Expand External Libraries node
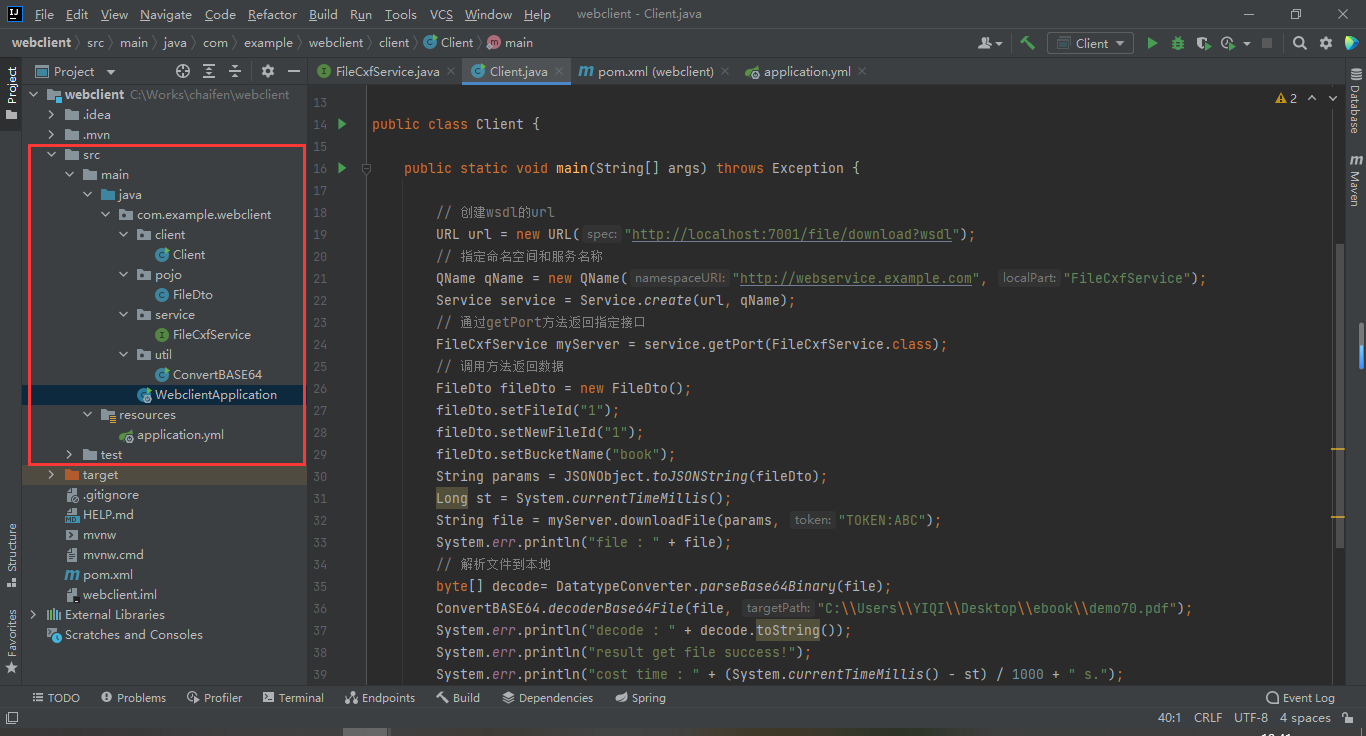 click(x=33, y=615)
